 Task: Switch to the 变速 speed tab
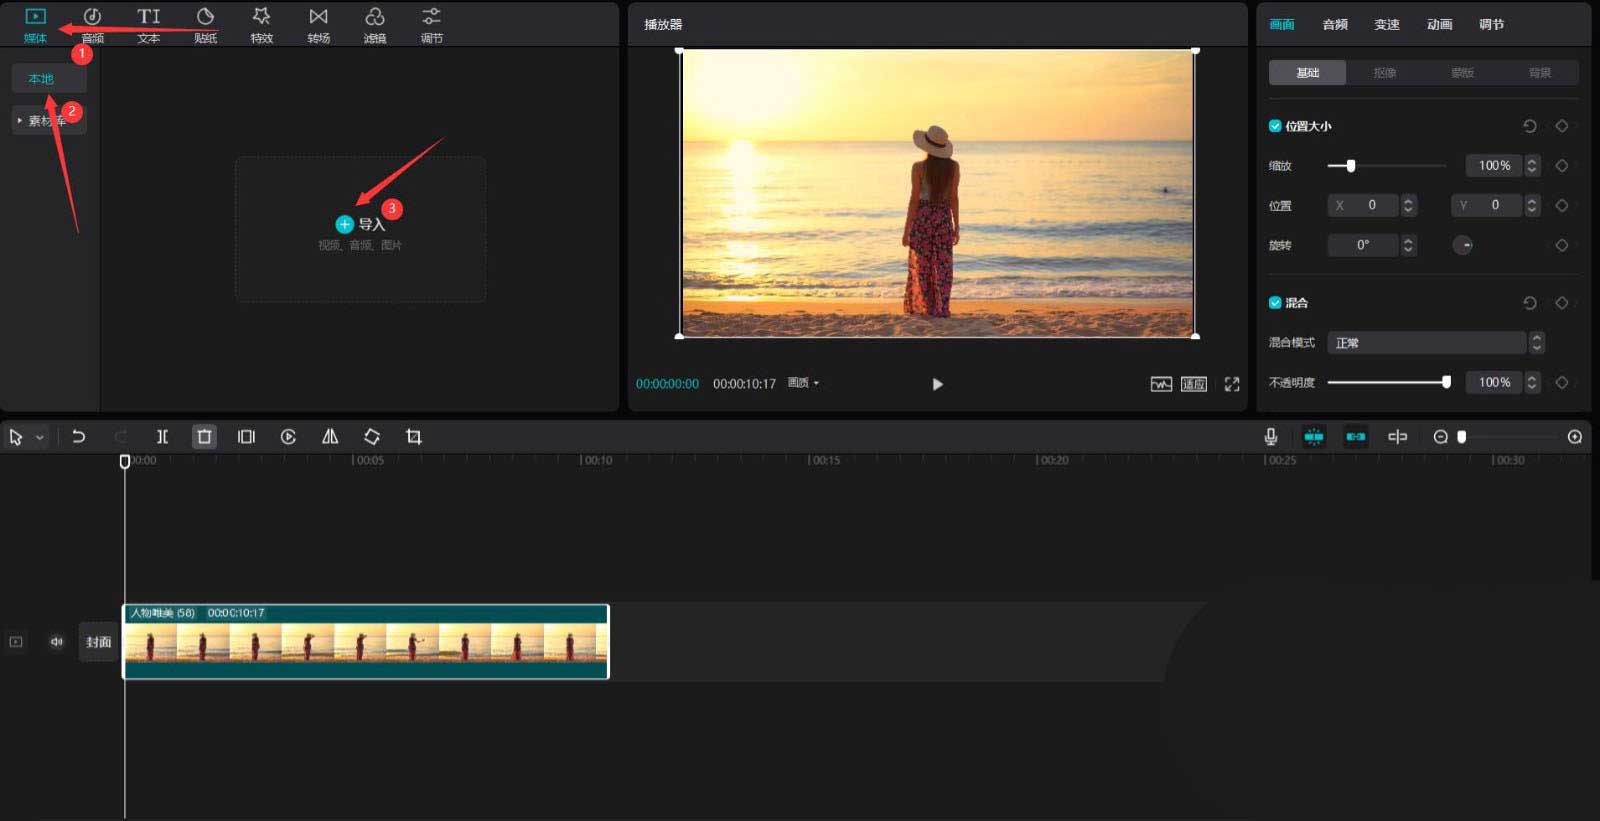tap(1386, 25)
